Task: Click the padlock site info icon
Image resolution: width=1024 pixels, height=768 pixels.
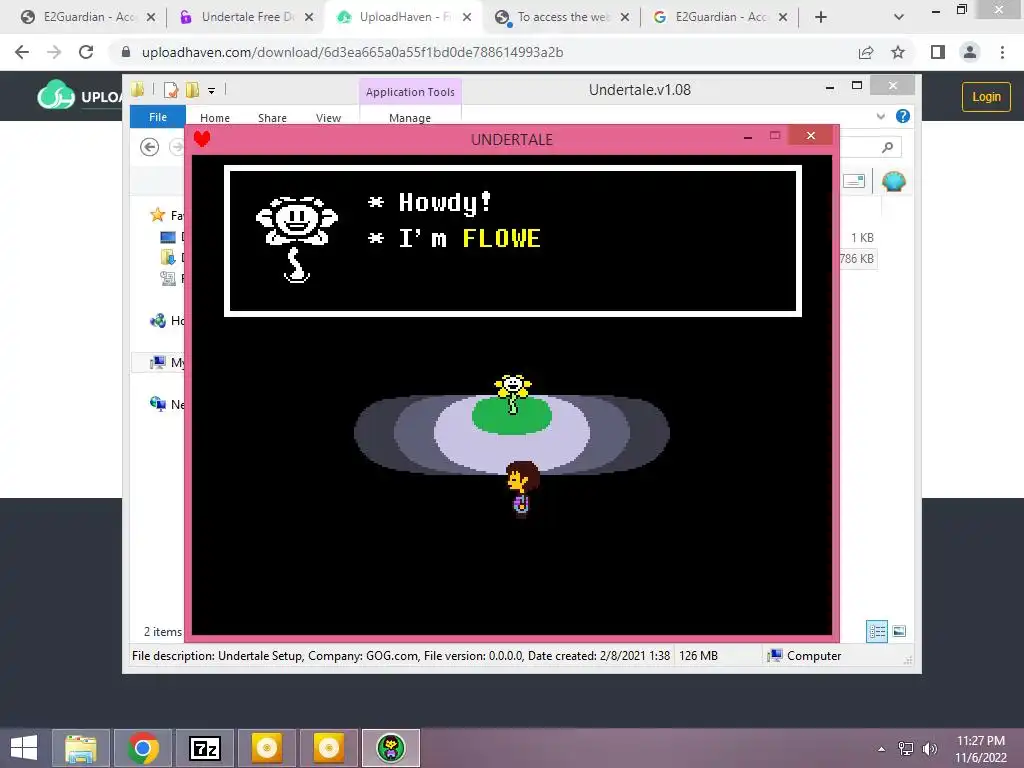Action: click(x=126, y=52)
